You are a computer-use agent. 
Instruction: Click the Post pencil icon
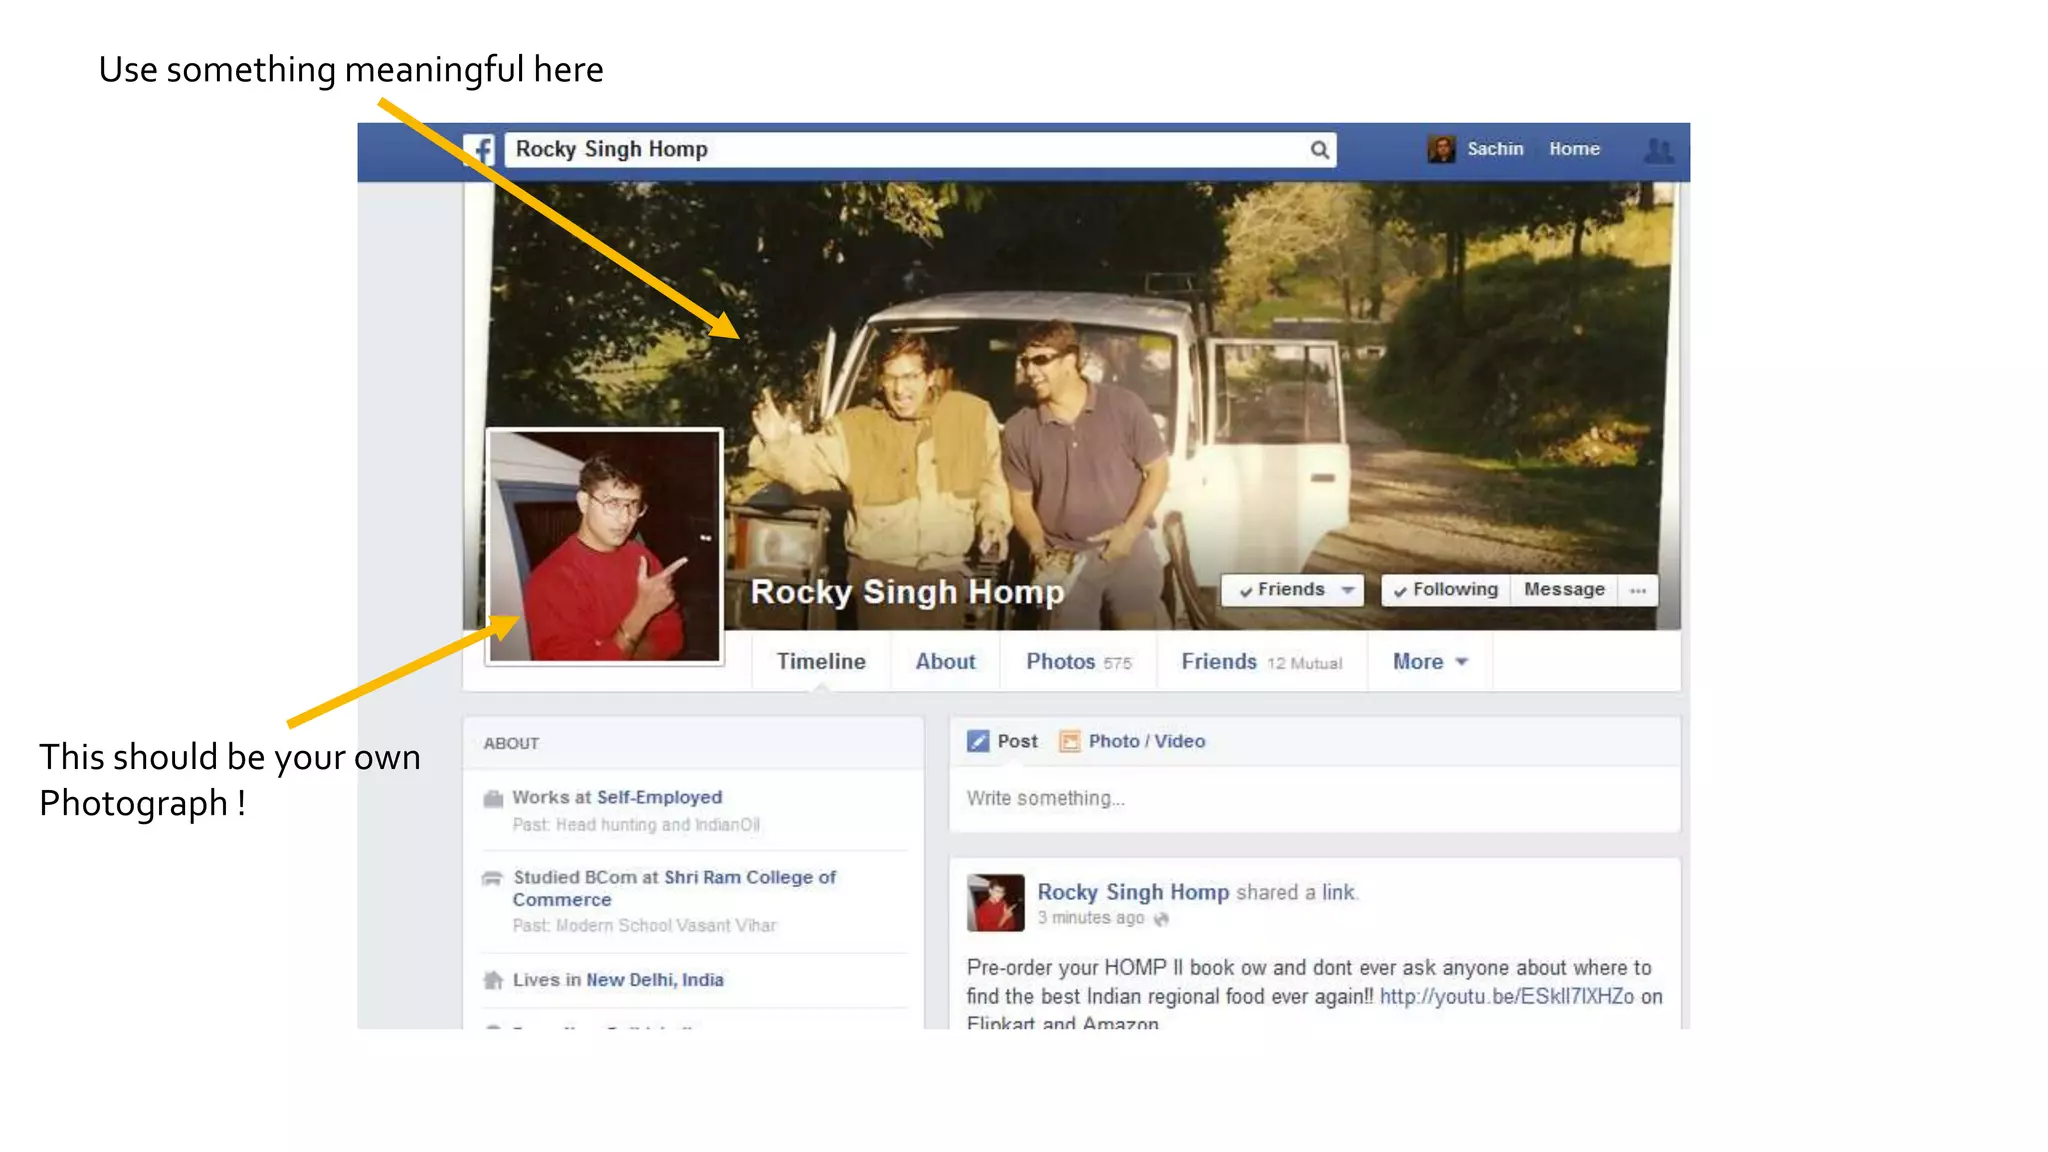pos(978,741)
